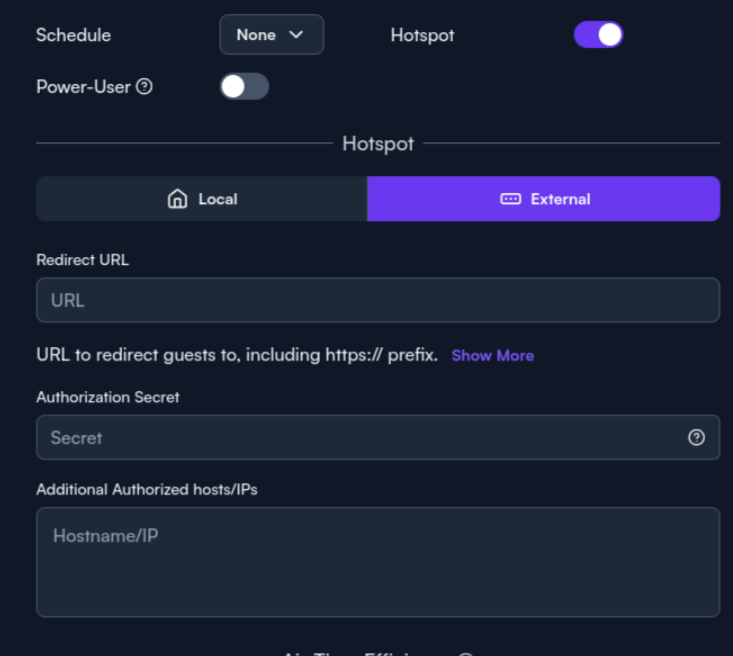
Task: Click the Authorization Secret field label
Action: (x=108, y=397)
